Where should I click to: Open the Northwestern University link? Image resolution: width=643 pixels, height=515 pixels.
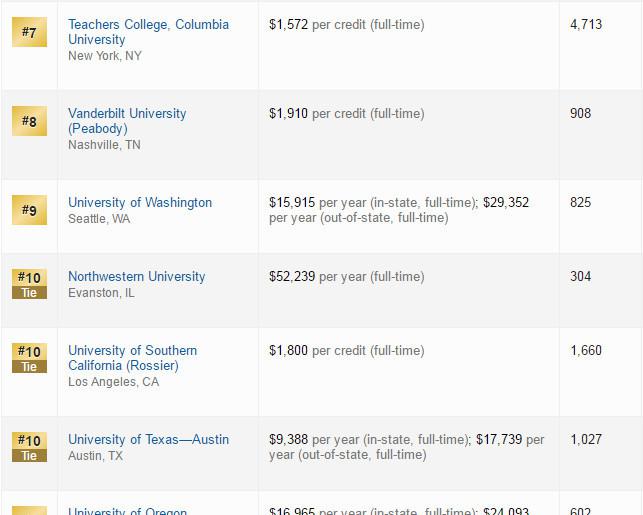(x=137, y=276)
